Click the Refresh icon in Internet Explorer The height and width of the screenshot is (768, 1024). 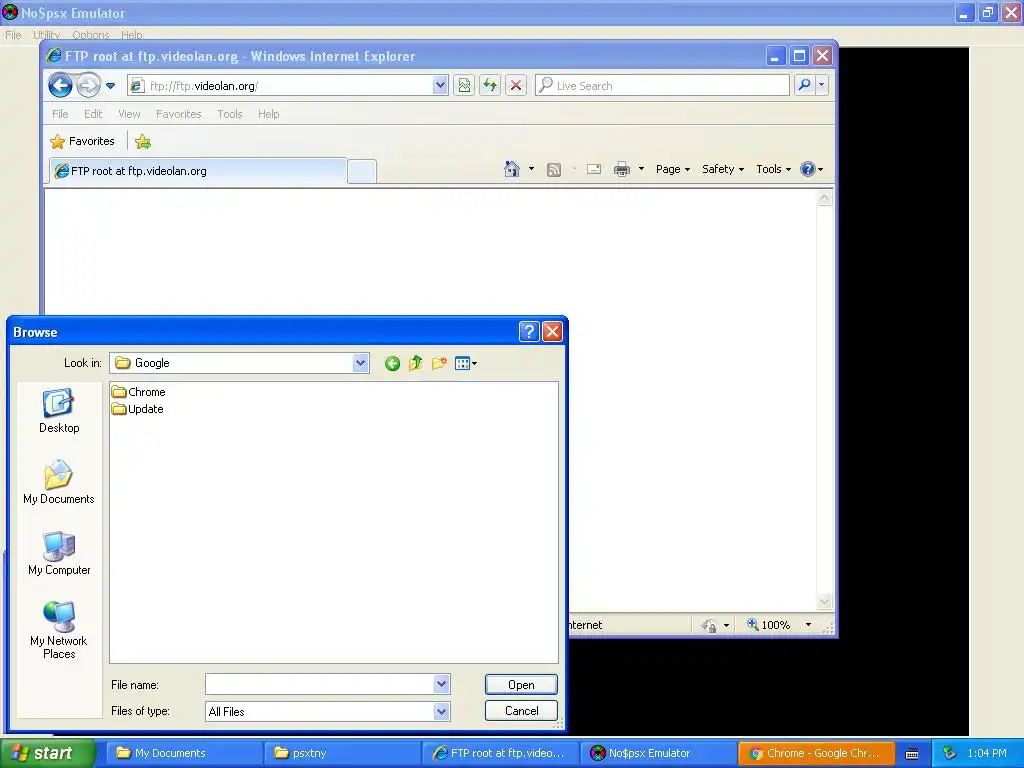click(x=490, y=85)
